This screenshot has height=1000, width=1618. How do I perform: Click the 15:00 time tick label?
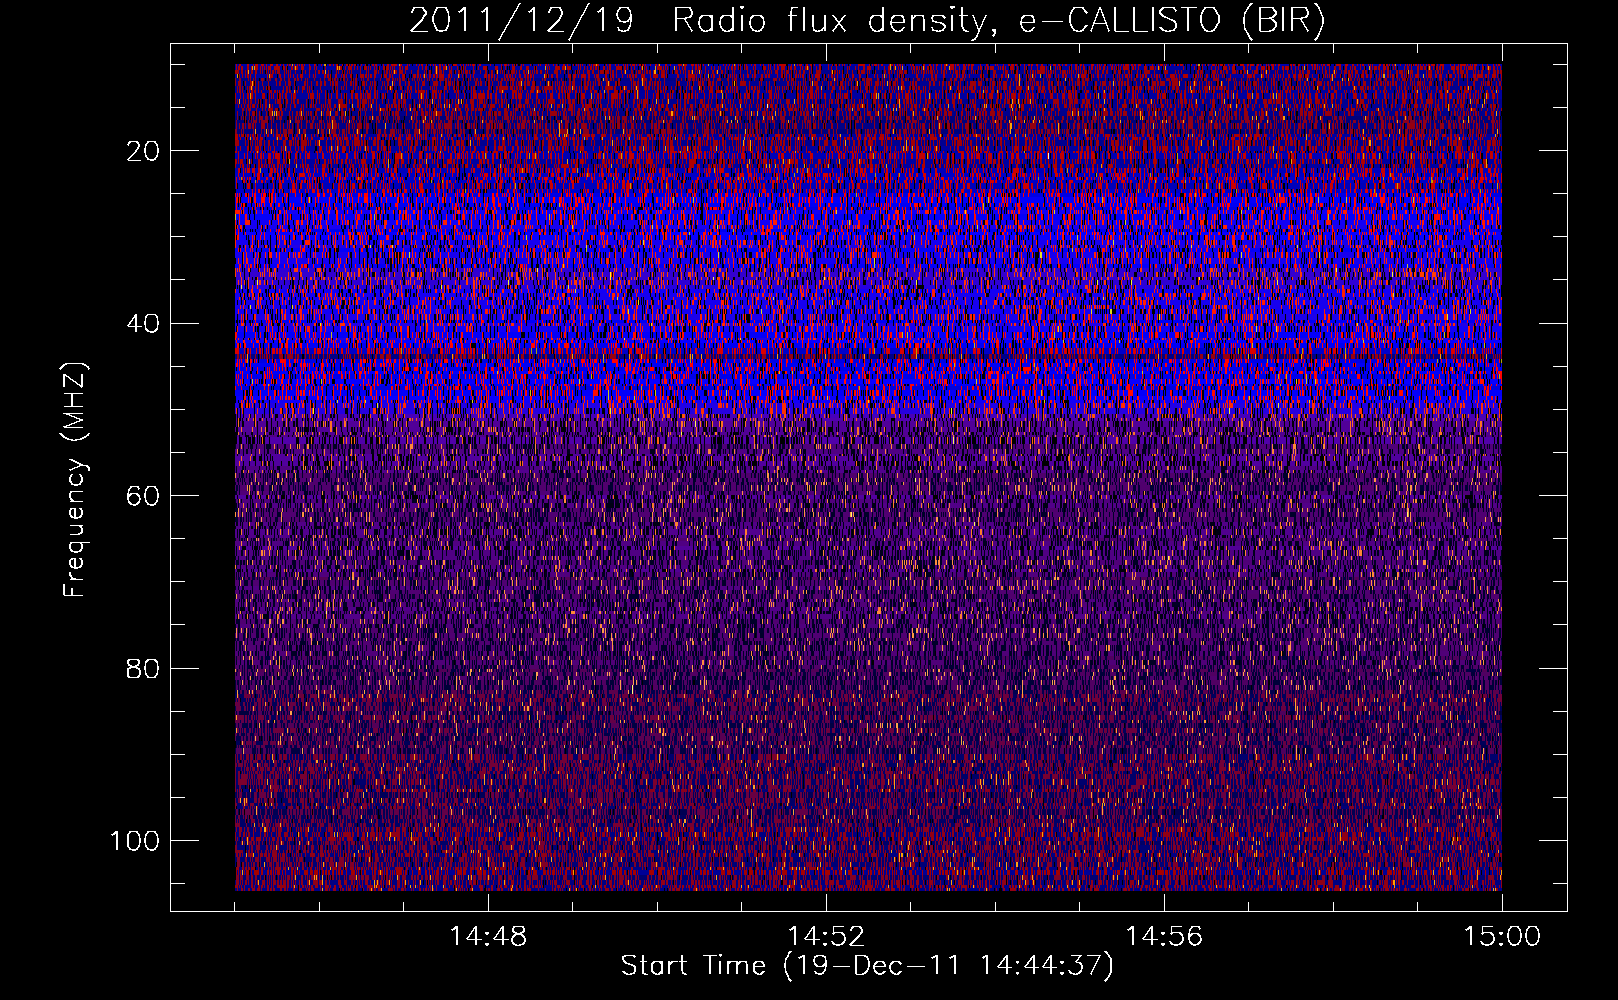(1502, 937)
